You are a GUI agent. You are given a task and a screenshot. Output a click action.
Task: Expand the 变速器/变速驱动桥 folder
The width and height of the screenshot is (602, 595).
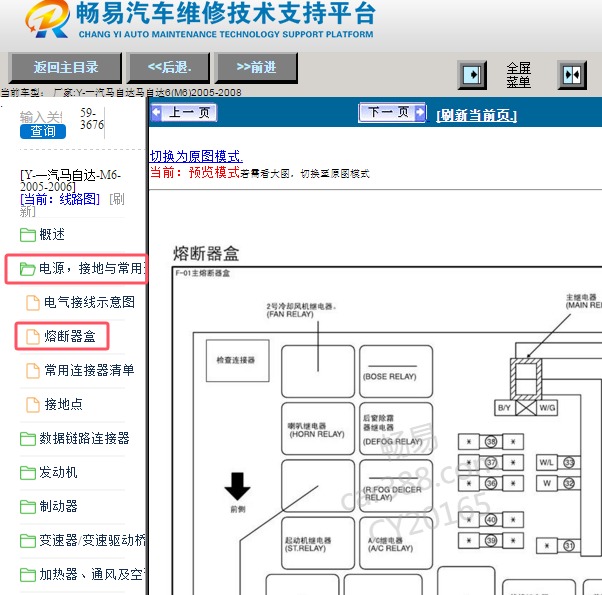[92, 540]
